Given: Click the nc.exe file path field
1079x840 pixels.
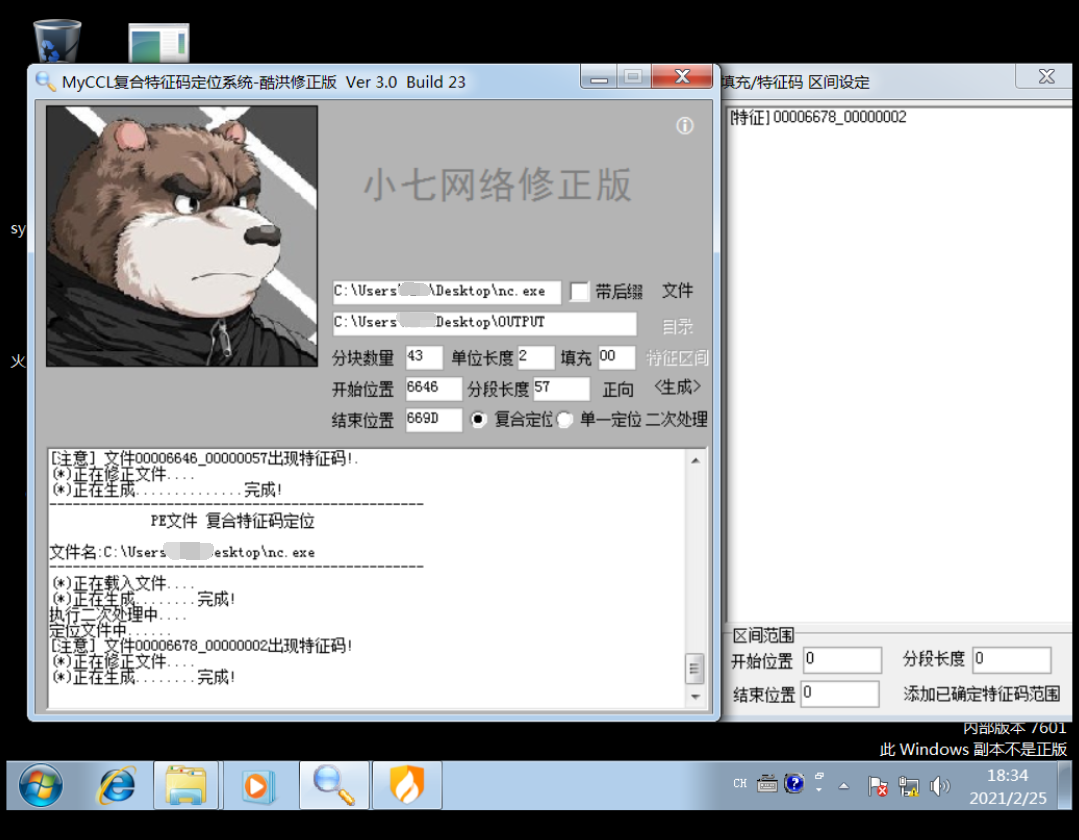Looking at the screenshot, I should [x=447, y=292].
